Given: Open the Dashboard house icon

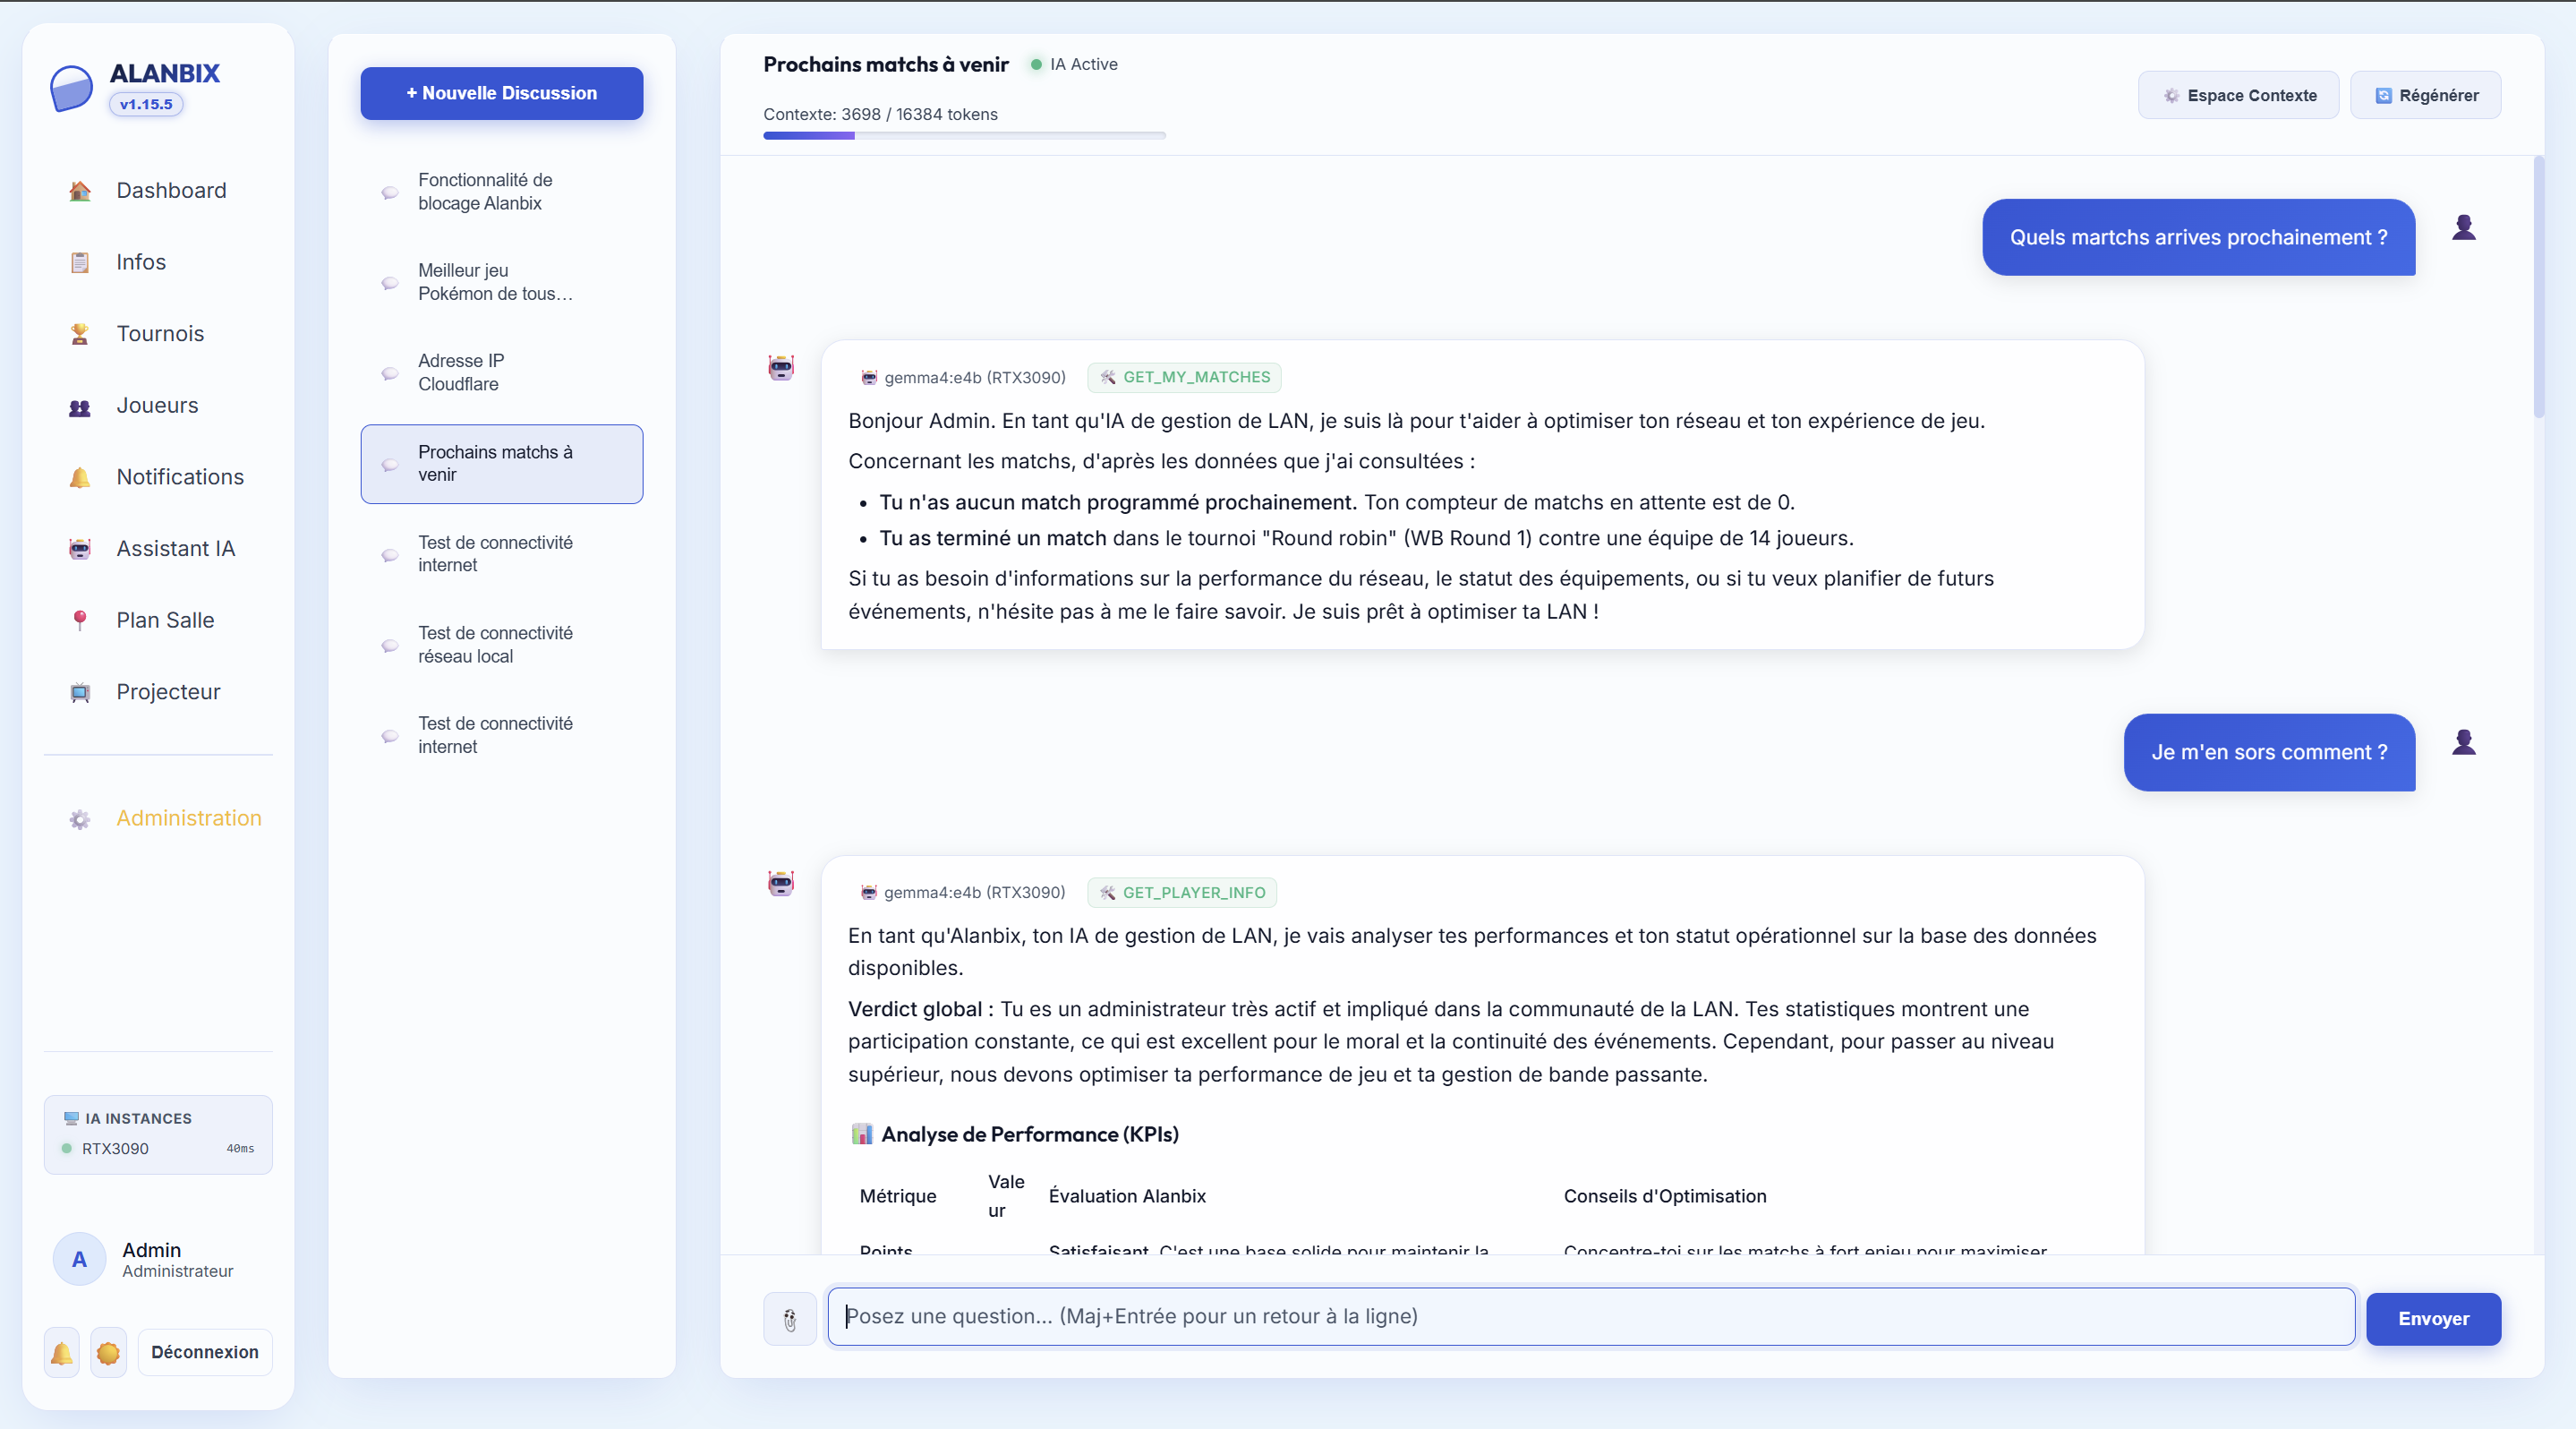Looking at the screenshot, I should [80, 191].
